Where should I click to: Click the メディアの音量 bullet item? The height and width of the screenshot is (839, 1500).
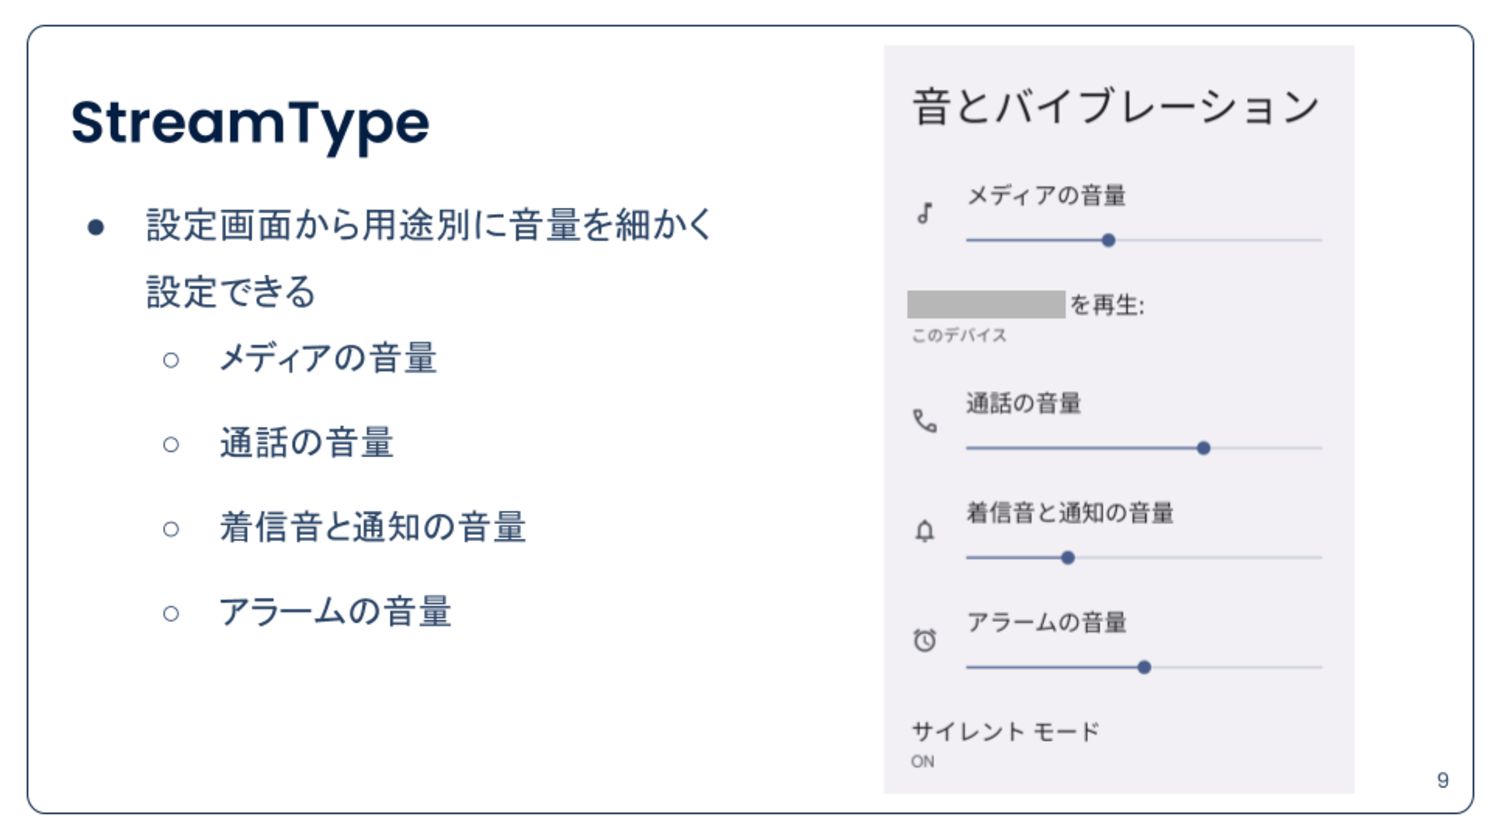click(328, 358)
